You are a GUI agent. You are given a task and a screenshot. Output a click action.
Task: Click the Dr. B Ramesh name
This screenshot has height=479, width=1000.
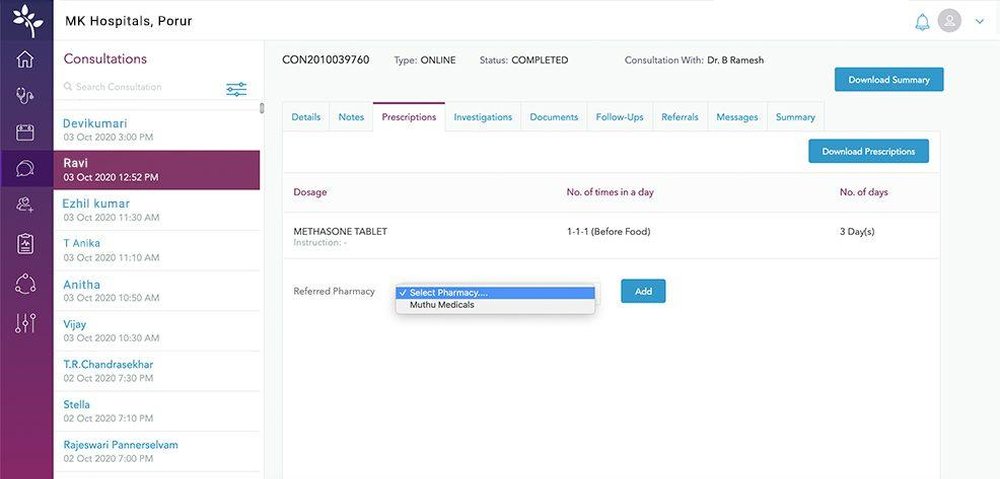(735, 60)
